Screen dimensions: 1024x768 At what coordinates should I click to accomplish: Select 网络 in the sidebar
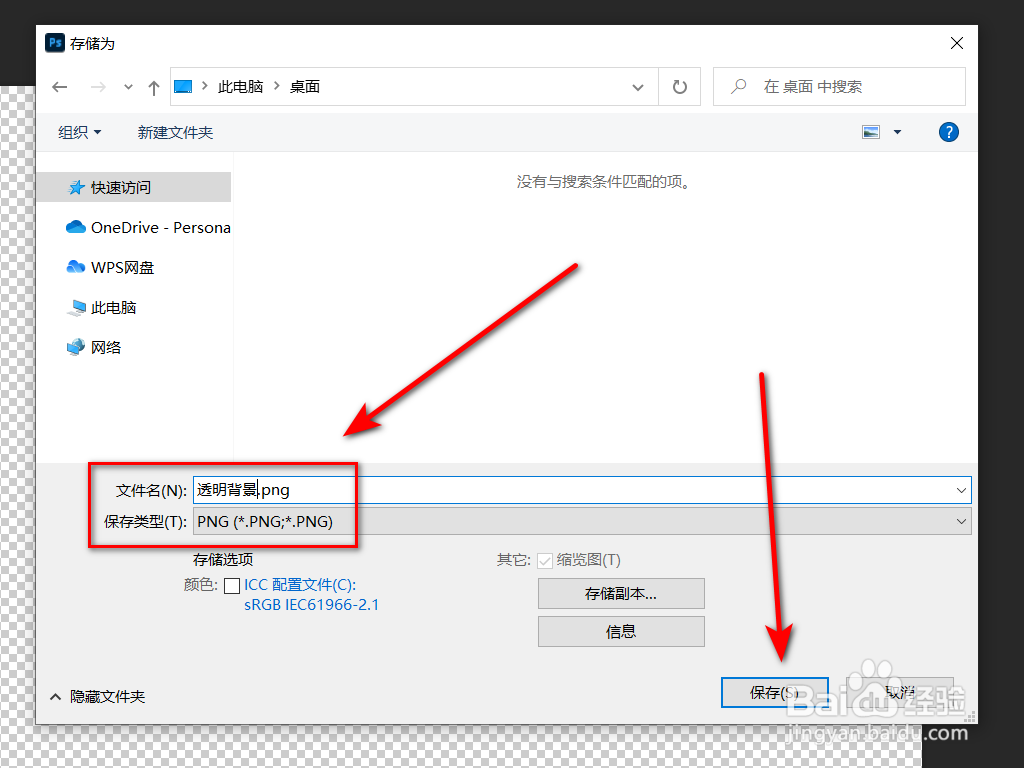pos(93,347)
